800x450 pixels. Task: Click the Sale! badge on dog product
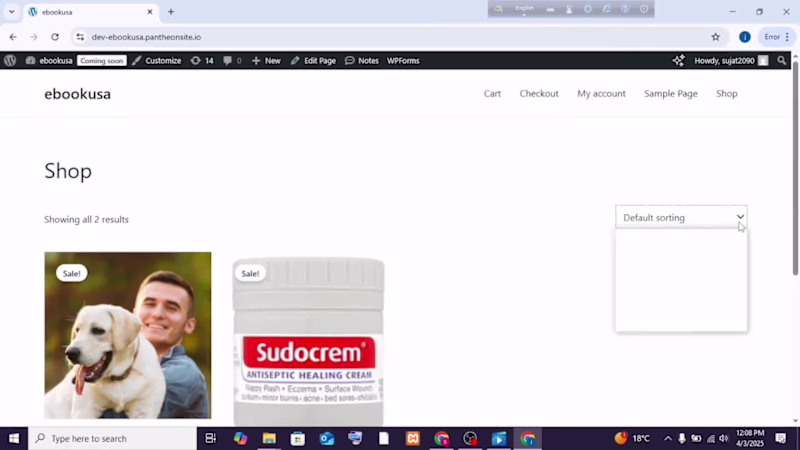[71, 273]
